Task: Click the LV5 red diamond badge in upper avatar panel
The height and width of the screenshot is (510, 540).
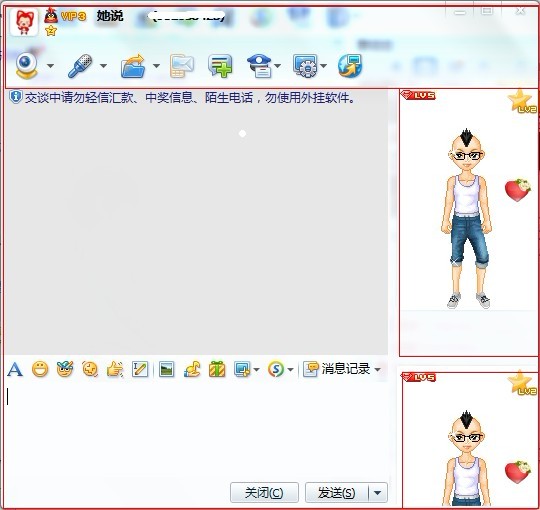Action: tap(418, 95)
